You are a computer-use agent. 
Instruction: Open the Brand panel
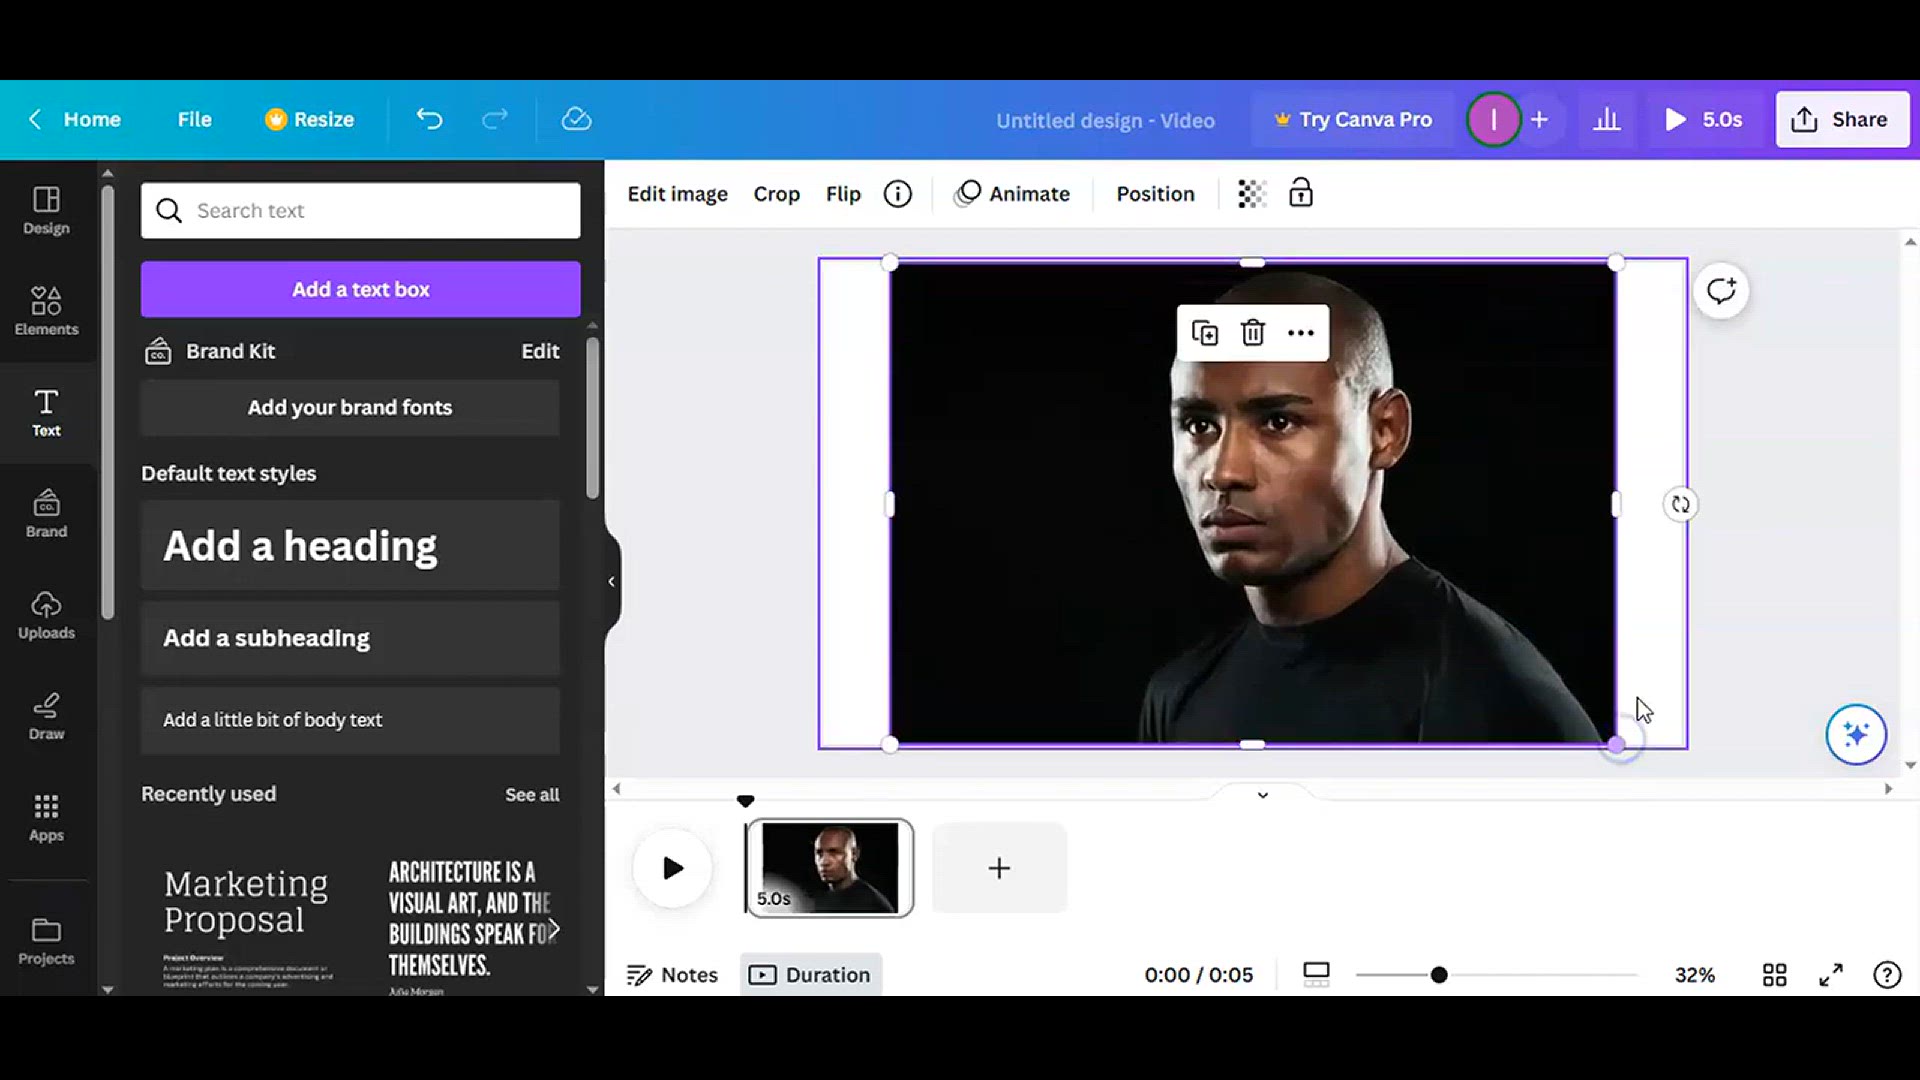coord(46,514)
